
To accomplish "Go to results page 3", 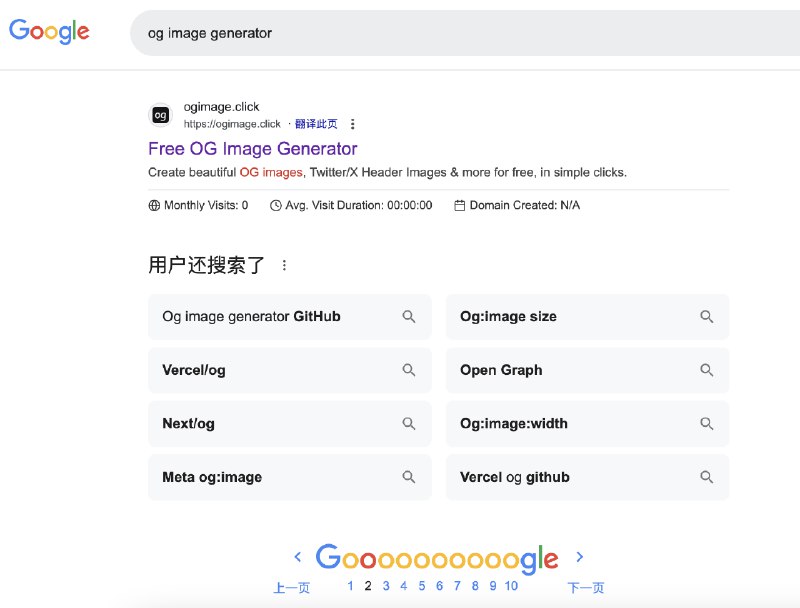I will coord(386,586).
